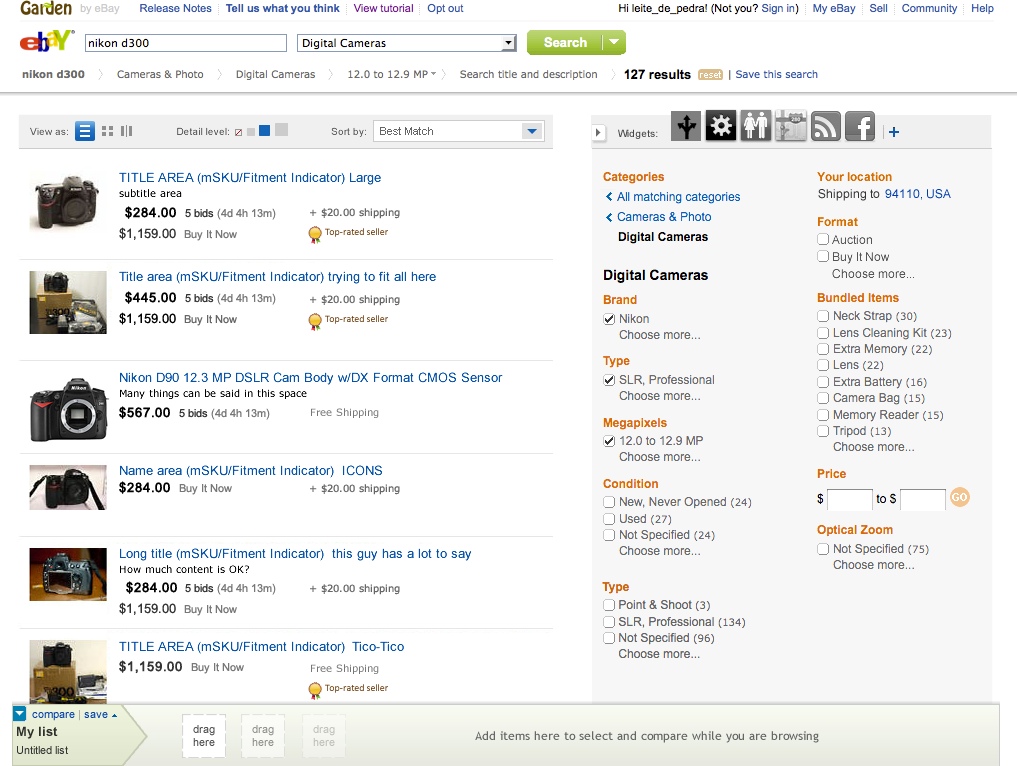
Task: Click the reset results button
Action: [x=710, y=75]
